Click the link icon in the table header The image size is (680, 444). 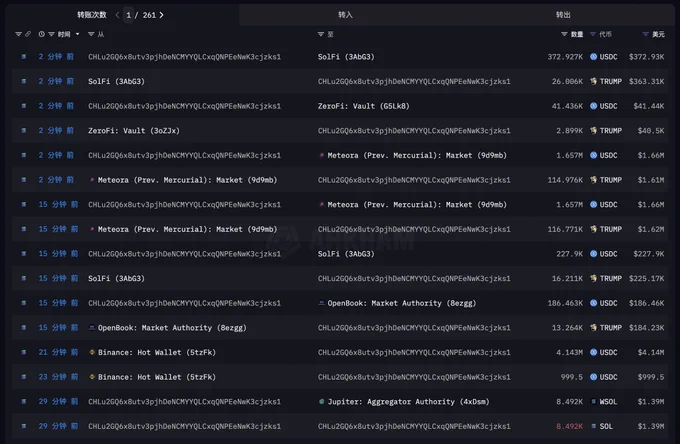pyautogui.click(x=28, y=34)
